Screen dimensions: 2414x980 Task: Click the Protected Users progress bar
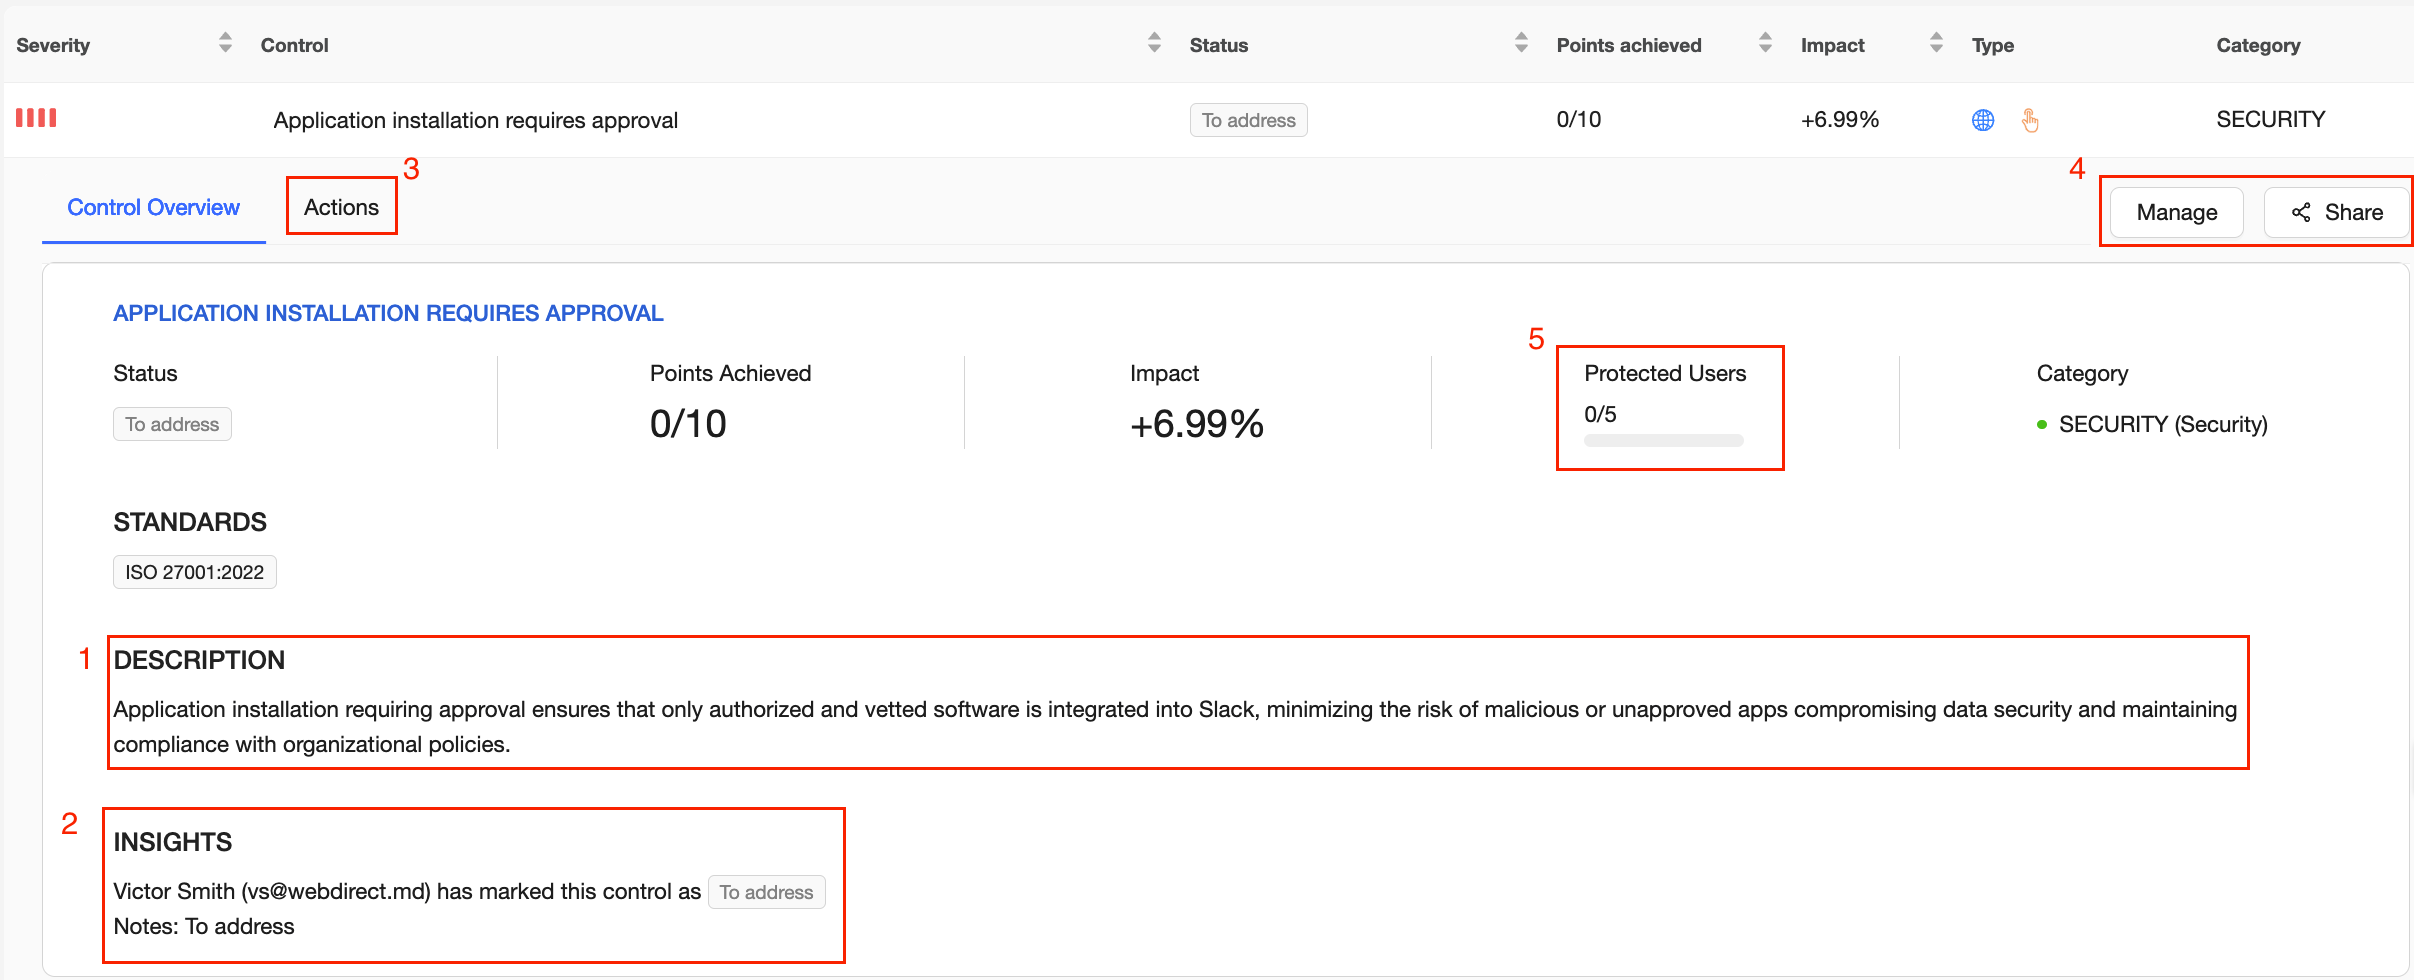tap(1663, 441)
